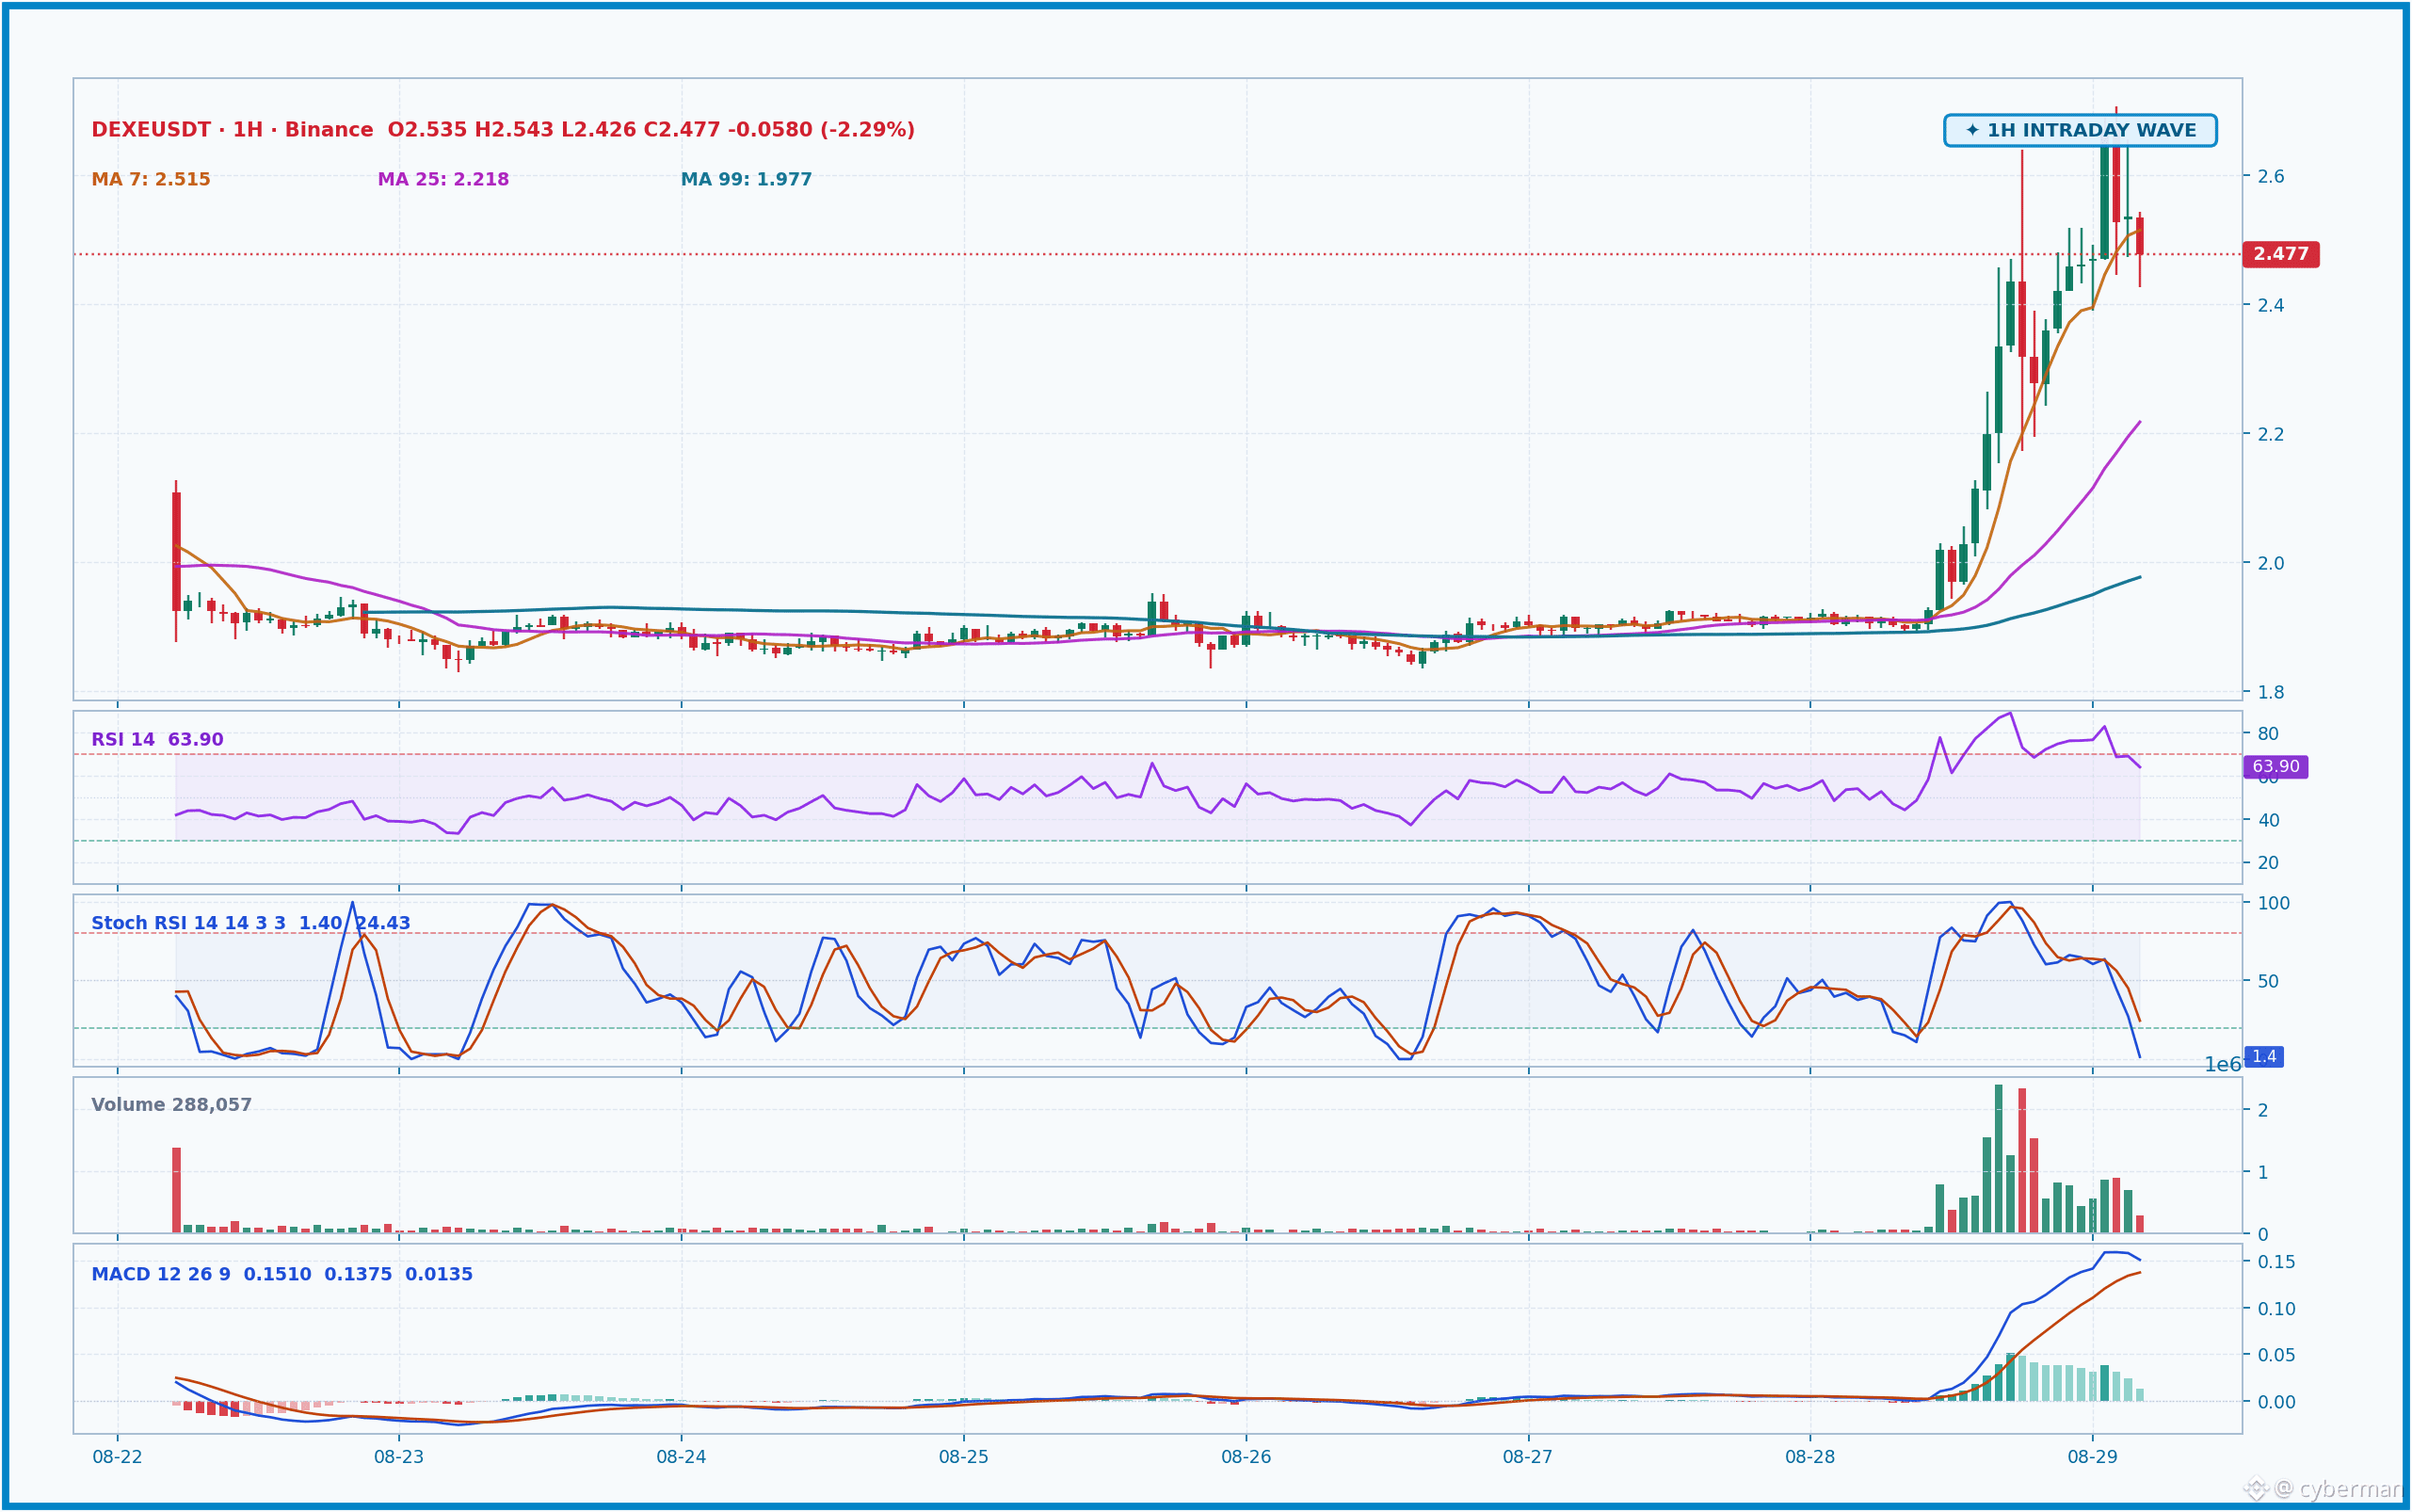
Task: Click the 1 tick on volume axis
Action: [x=2263, y=1172]
